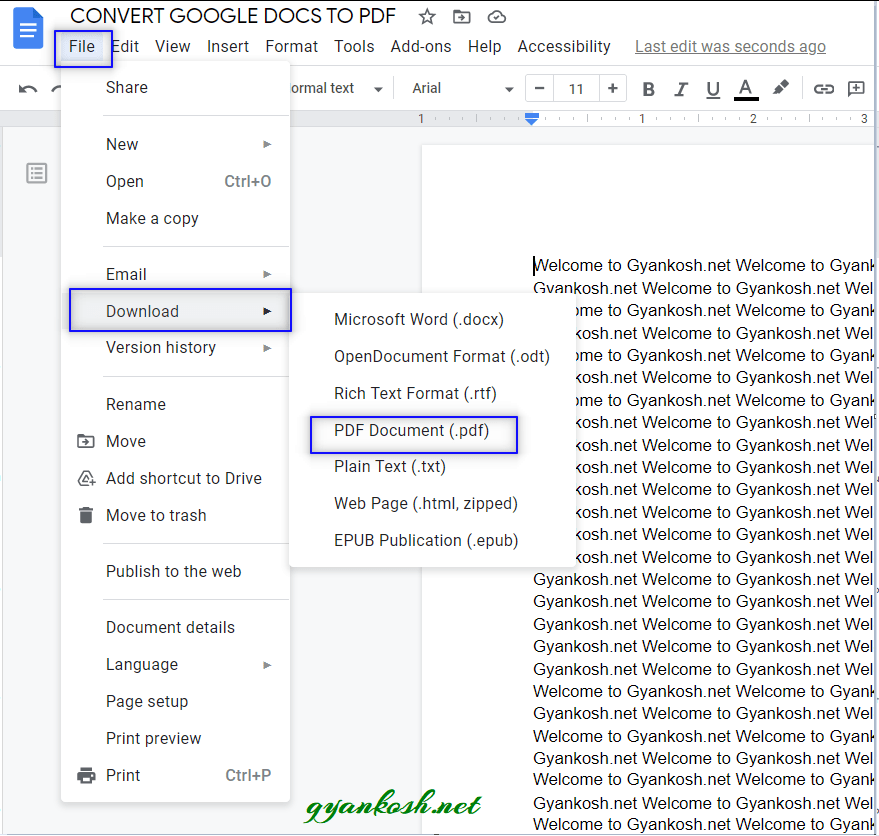This screenshot has height=836, width=879.
Task: Insert link icon in toolbar
Action: click(824, 89)
